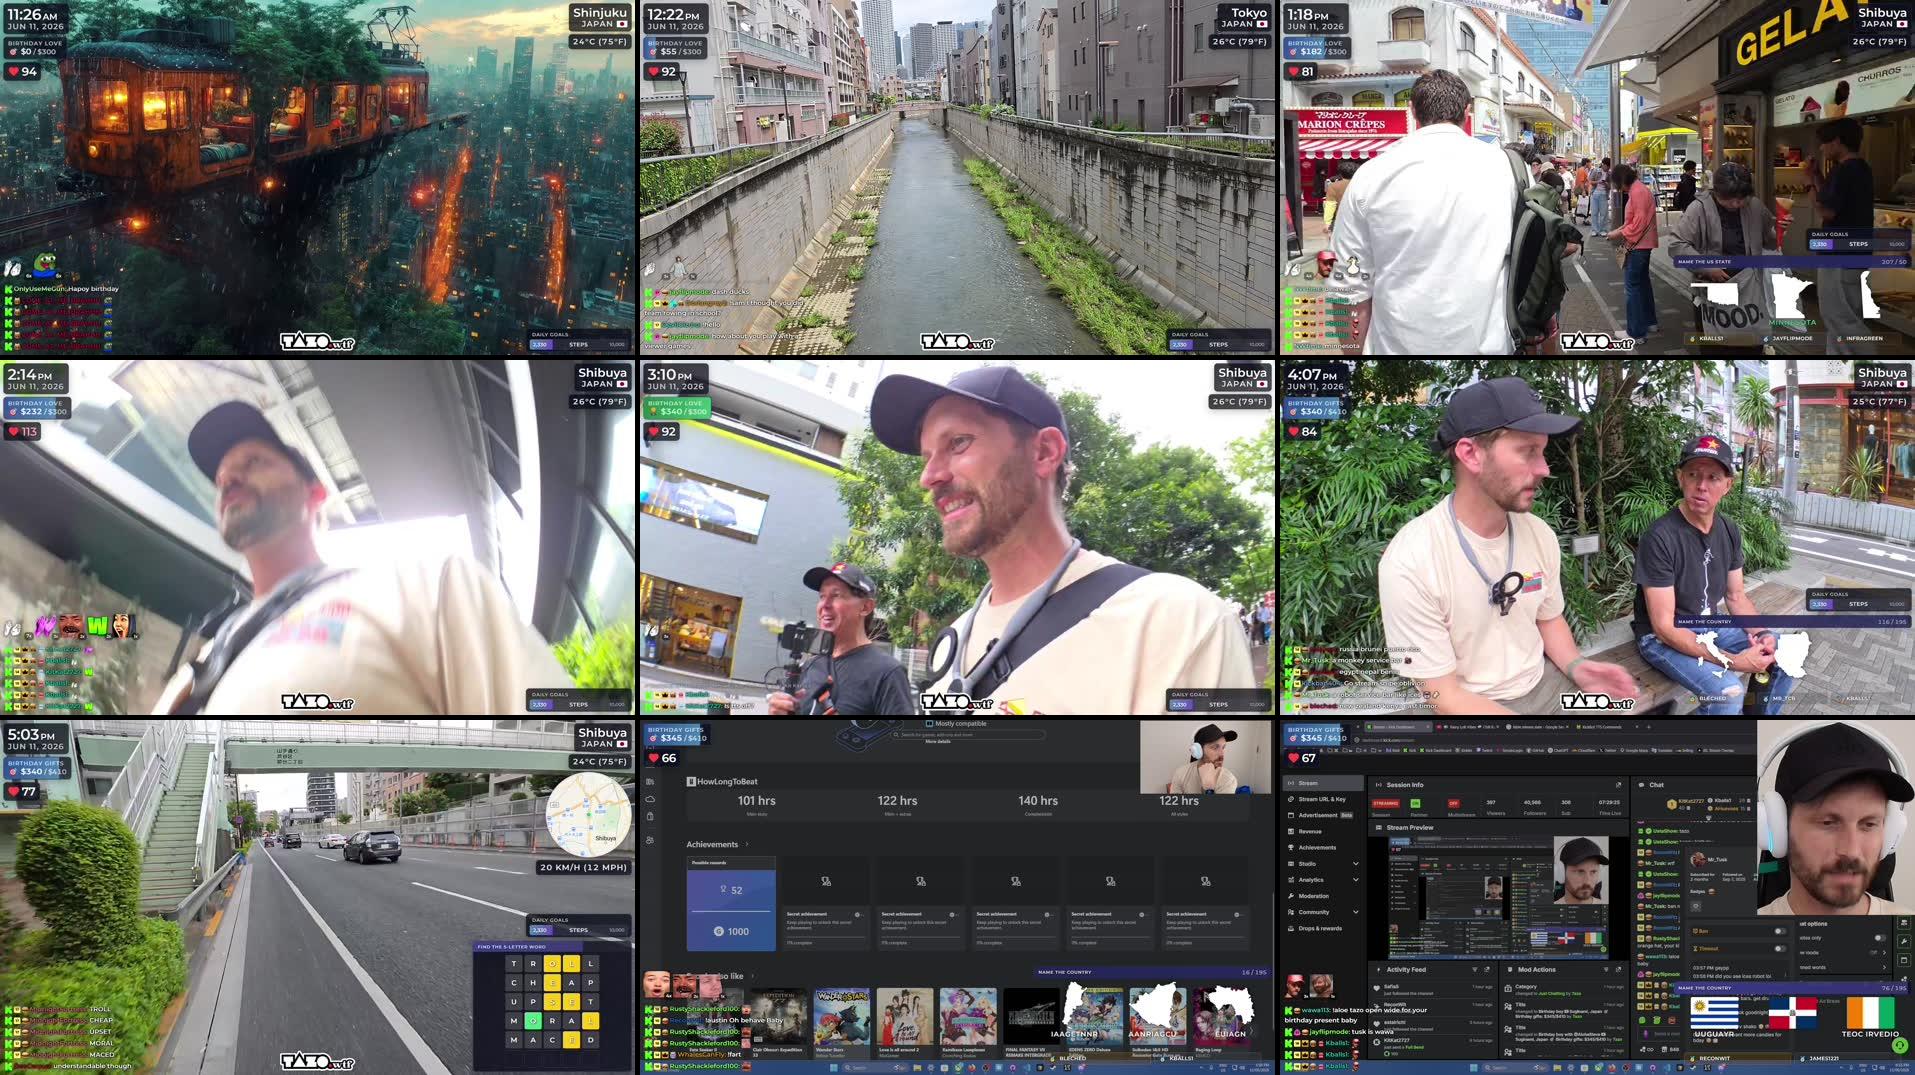Open Wander Stars game thumbnail
Image resolution: width=1915 pixels, height=1075 pixels.
841,1016
